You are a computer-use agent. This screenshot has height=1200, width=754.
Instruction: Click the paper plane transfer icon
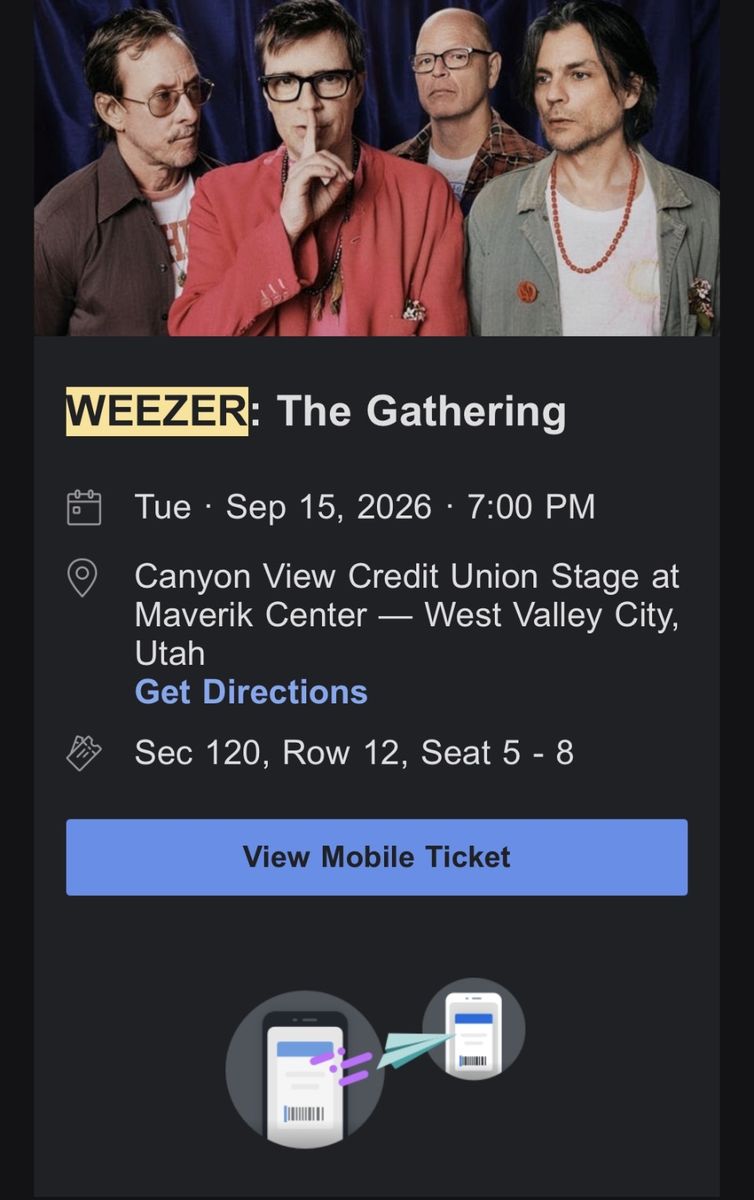click(411, 1048)
